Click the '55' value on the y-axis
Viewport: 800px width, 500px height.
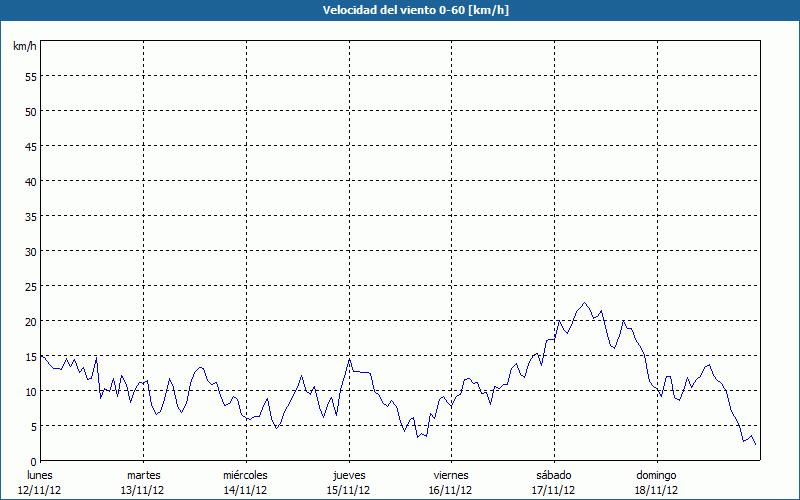[x=30, y=76]
